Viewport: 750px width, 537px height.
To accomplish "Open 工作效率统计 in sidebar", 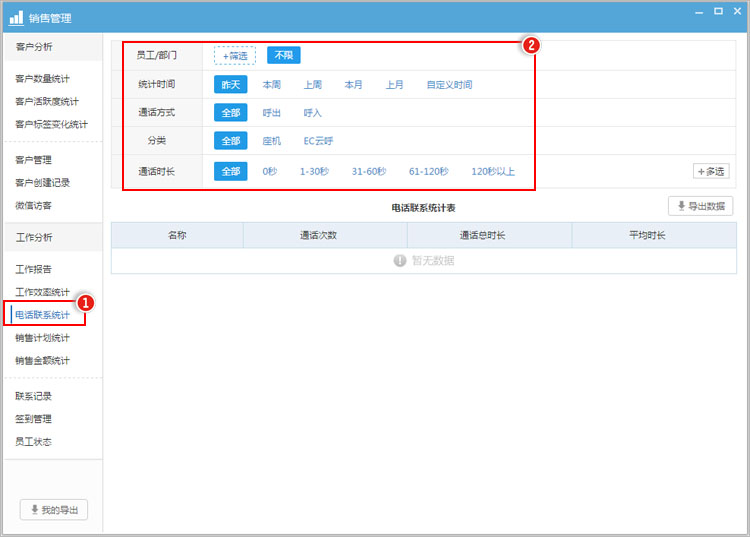I will click(x=43, y=292).
